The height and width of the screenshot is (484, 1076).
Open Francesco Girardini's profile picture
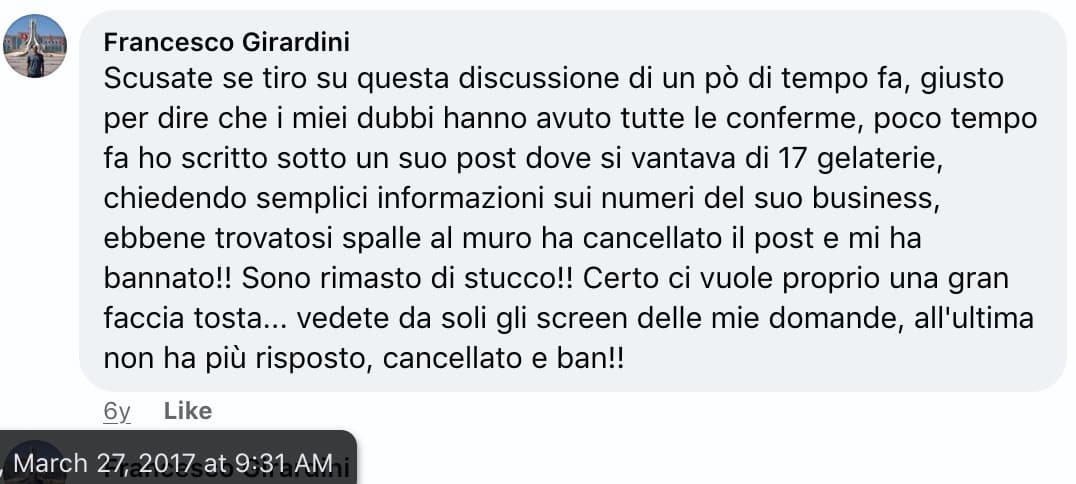click(35, 46)
